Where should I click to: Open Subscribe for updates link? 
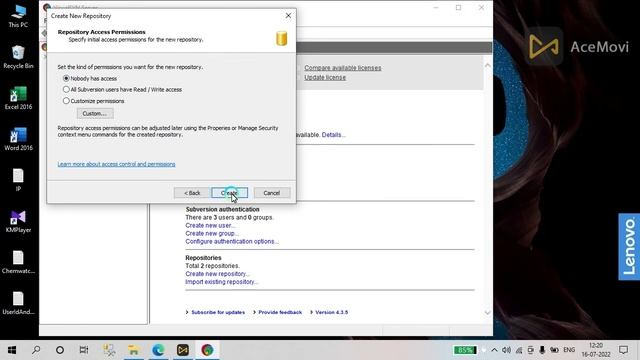pos(218,312)
